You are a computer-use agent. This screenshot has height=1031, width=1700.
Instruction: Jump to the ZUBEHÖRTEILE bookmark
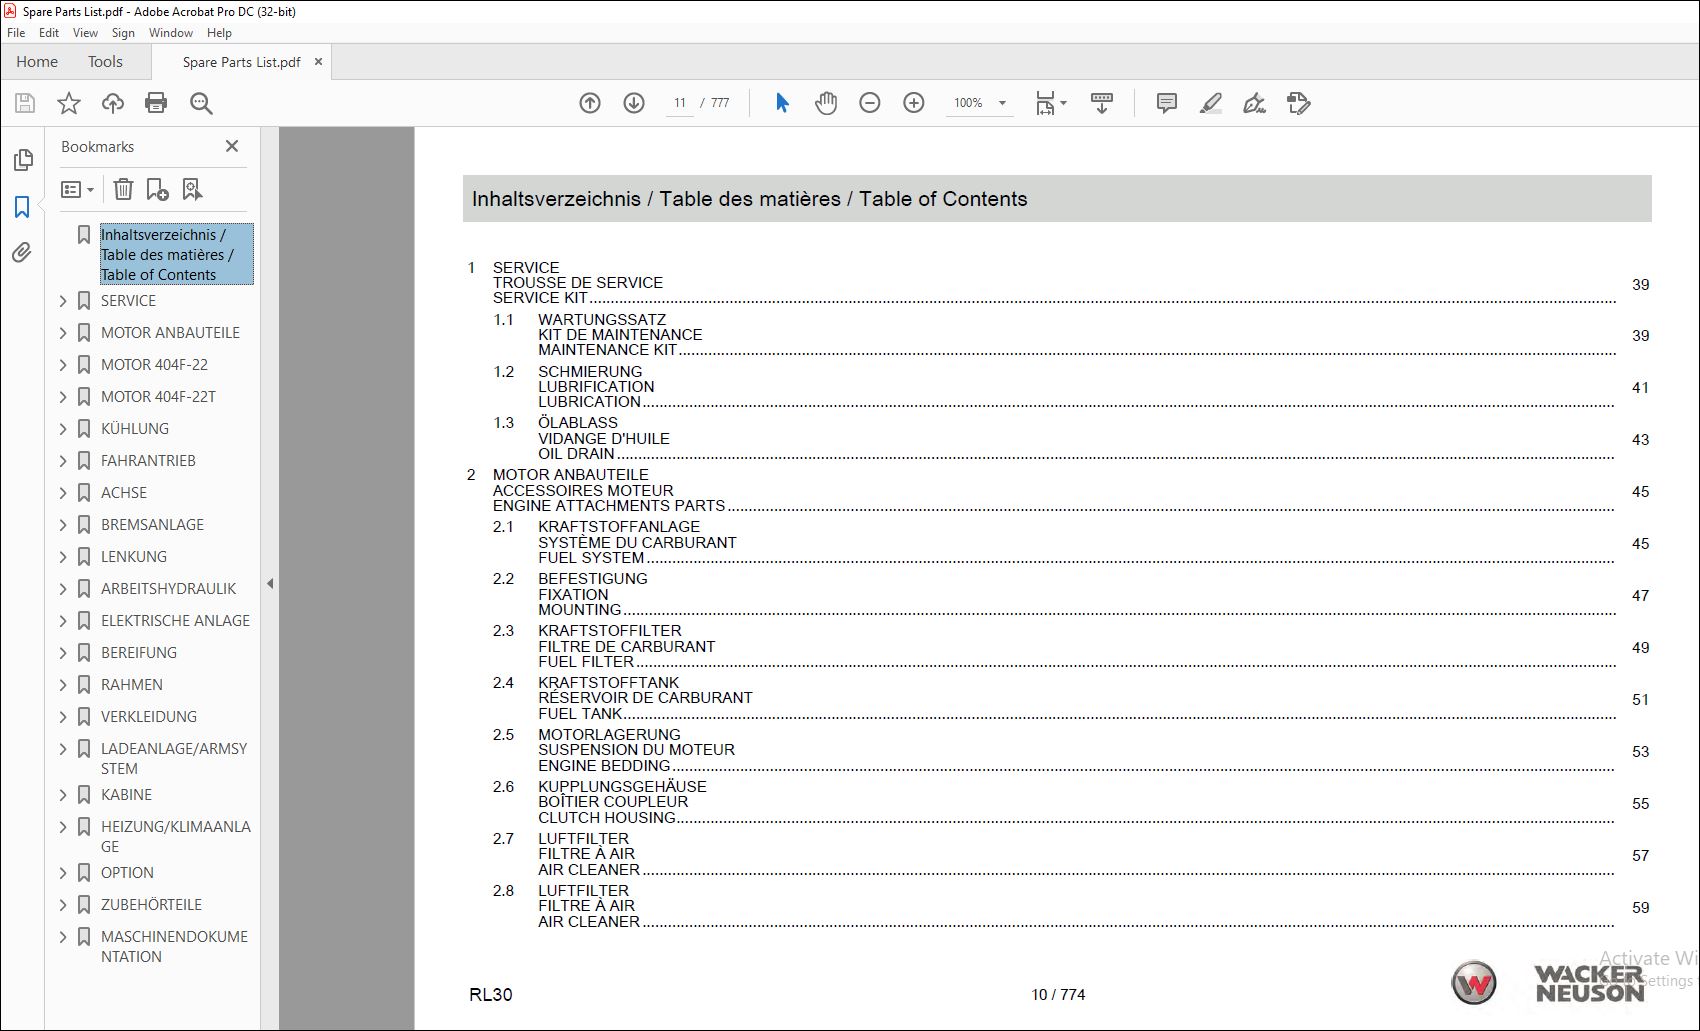[x=151, y=905]
